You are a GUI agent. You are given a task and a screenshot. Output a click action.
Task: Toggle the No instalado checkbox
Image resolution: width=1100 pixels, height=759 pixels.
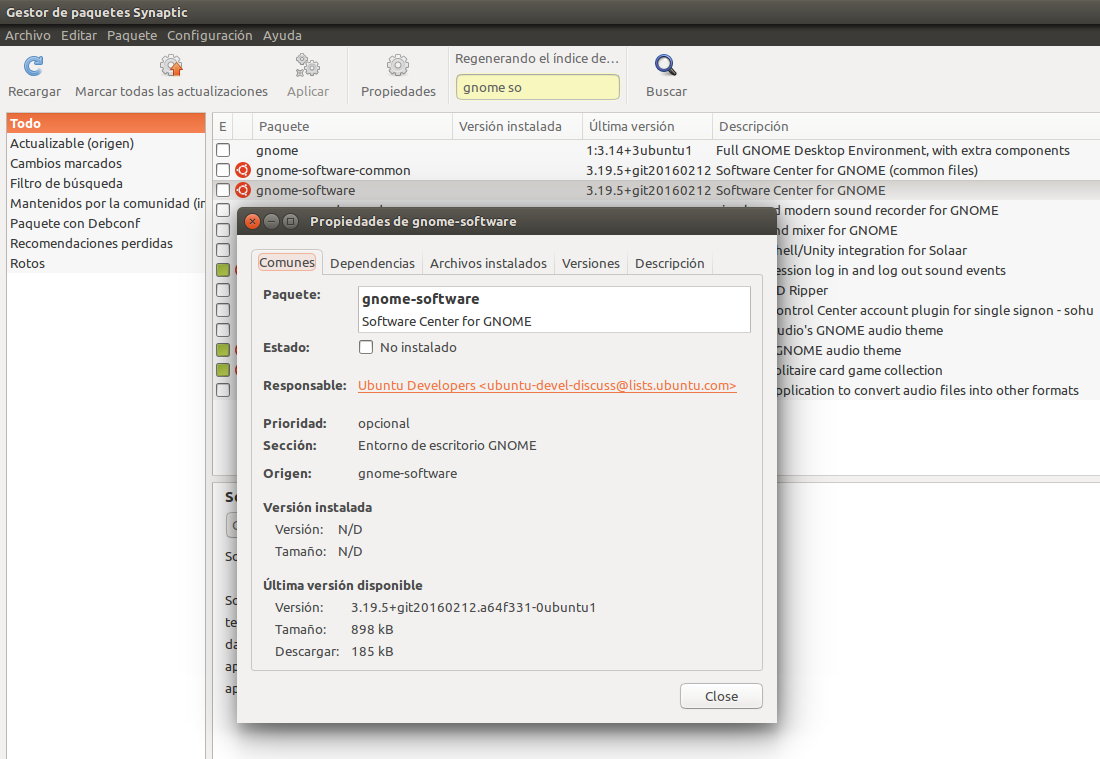(366, 347)
